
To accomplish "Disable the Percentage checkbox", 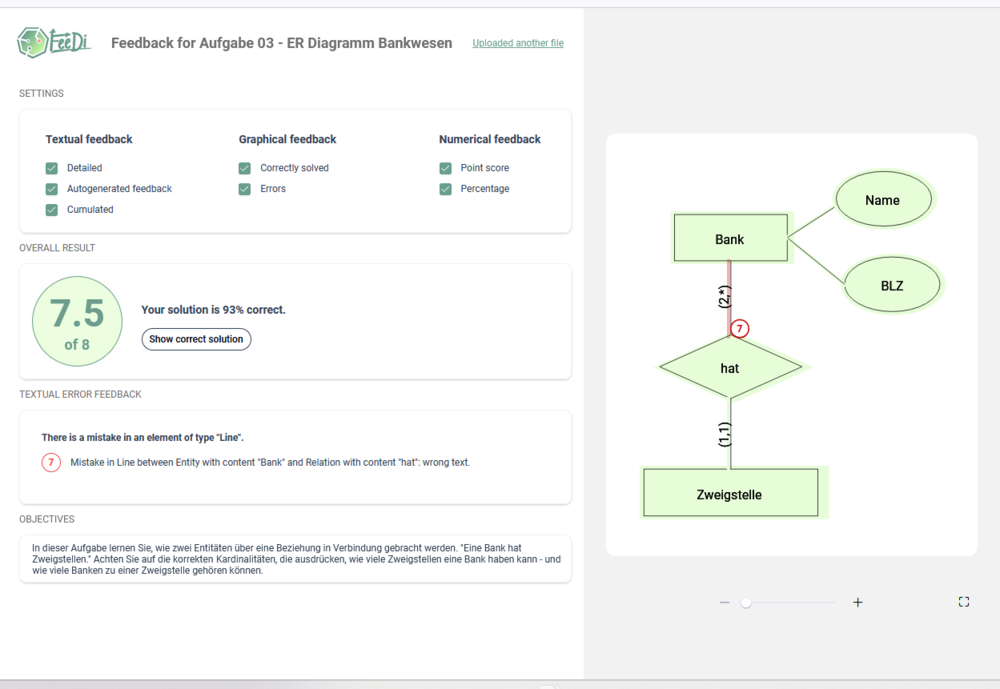I will 446,189.
